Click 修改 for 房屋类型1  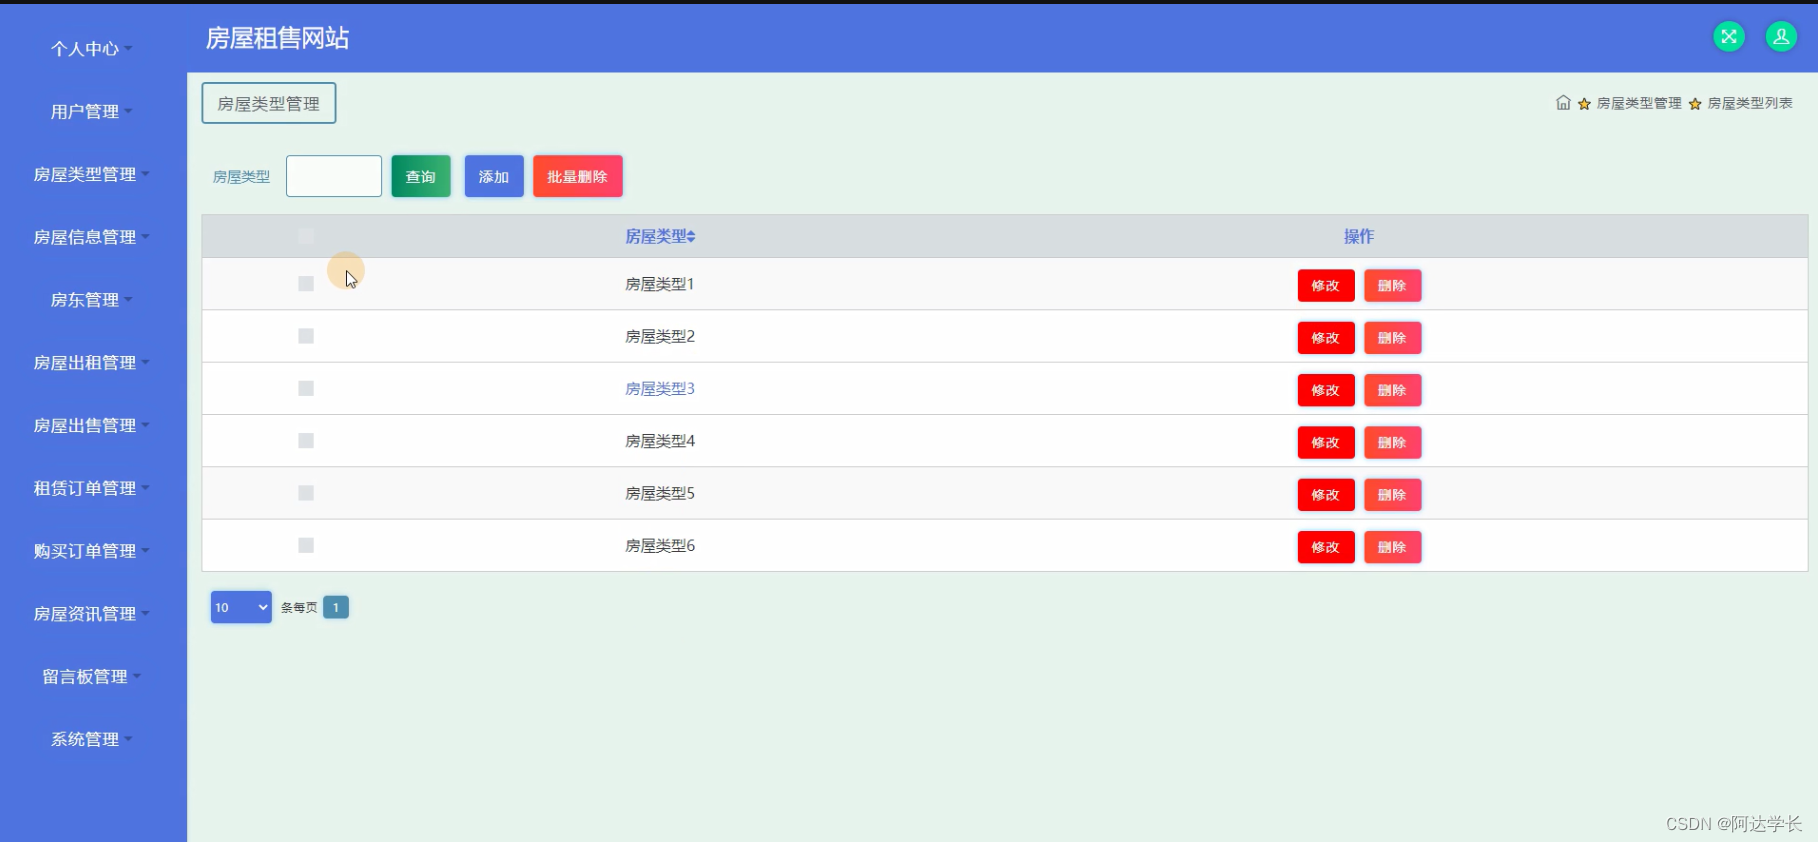tap(1326, 286)
